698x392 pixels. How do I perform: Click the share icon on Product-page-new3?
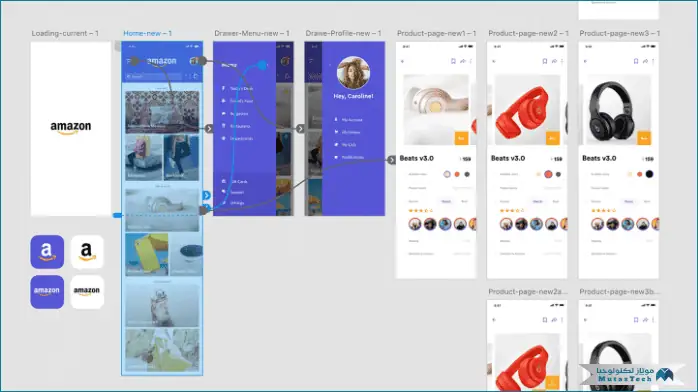[x=645, y=61]
